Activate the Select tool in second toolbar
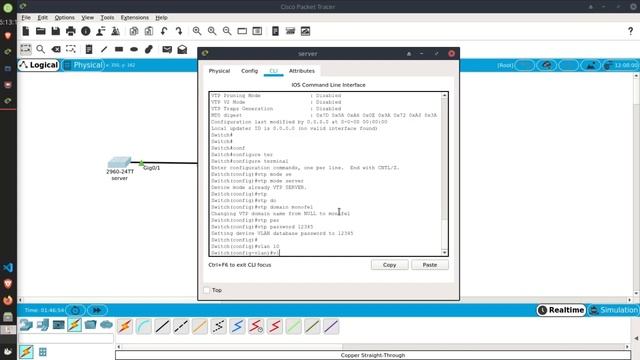The height and width of the screenshot is (360, 640). (26, 49)
